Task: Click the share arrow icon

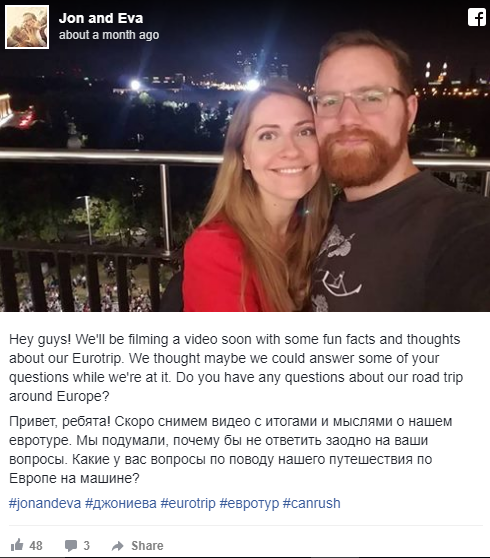Action: click(117, 546)
